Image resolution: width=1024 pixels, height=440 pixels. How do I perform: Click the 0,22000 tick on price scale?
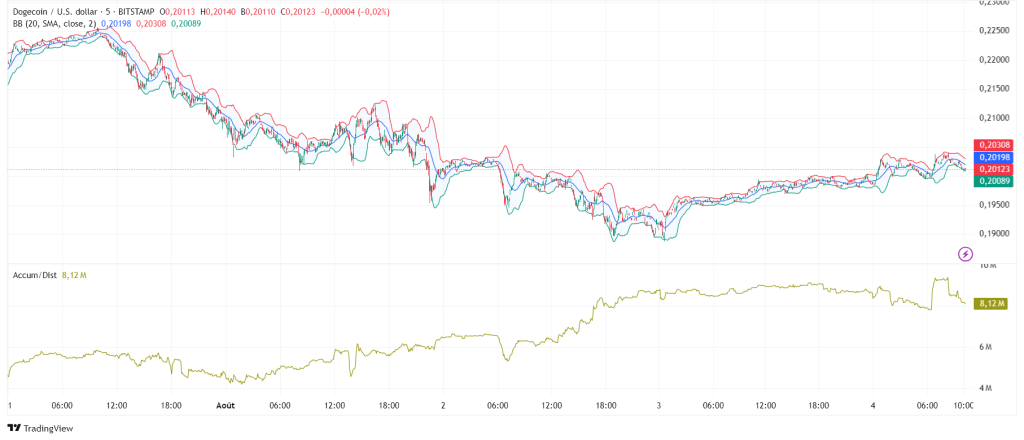pos(996,60)
